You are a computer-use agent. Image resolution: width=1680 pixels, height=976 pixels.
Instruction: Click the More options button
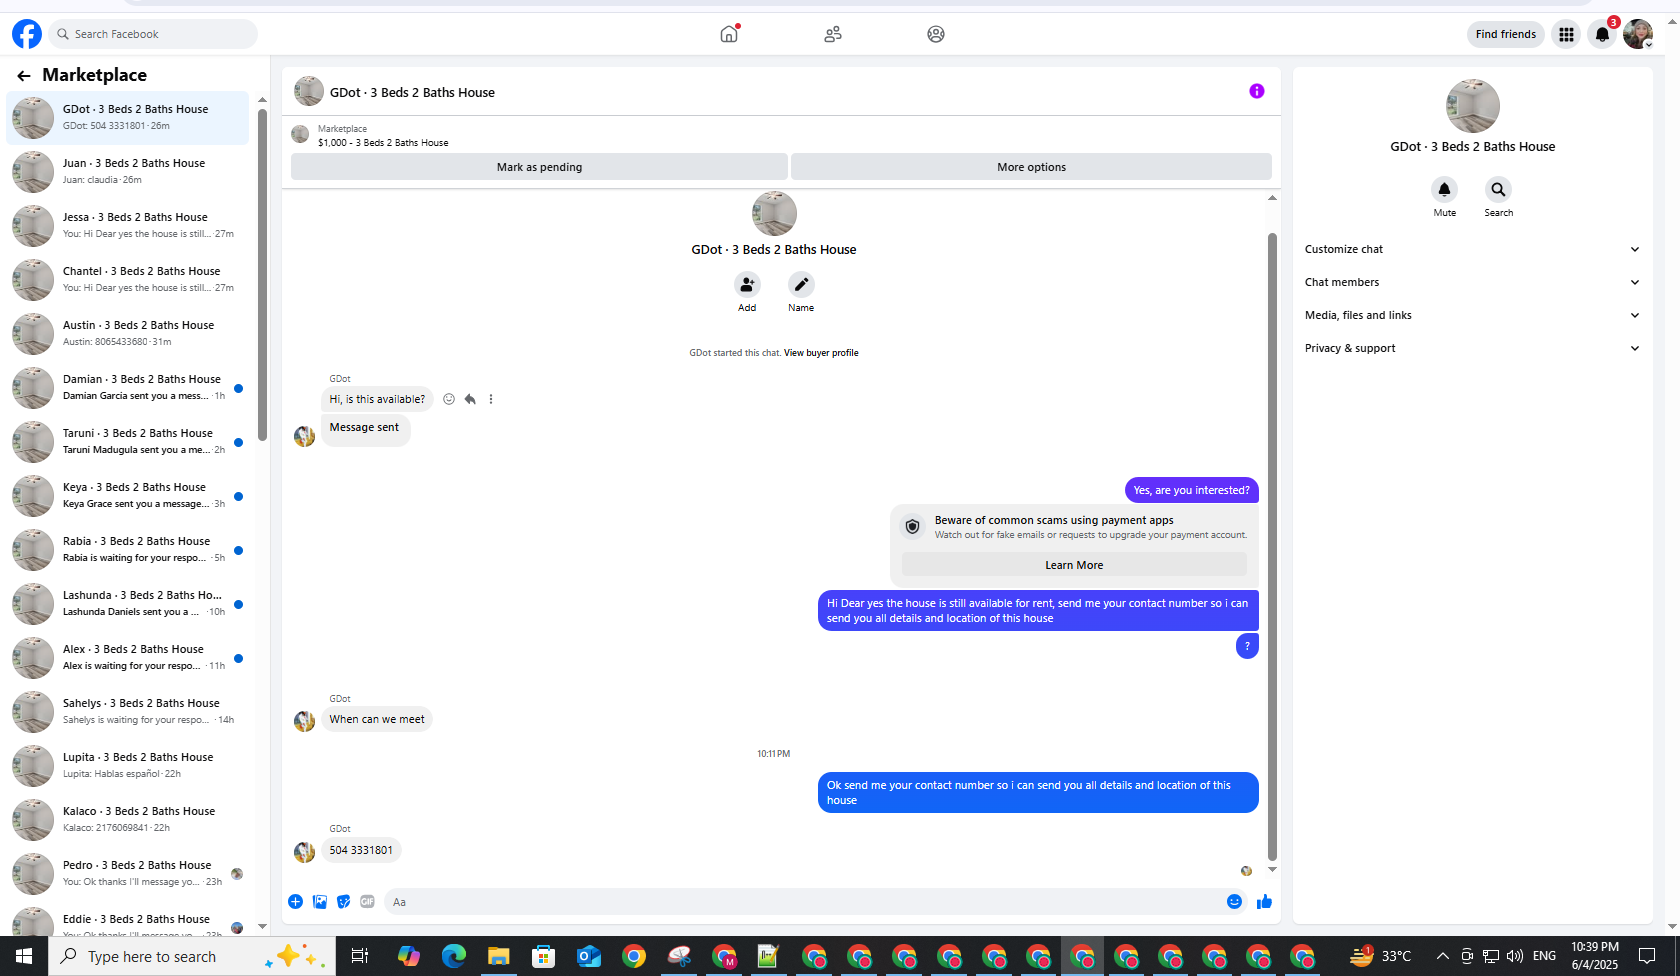pyautogui.click(x=1031, y=167)
